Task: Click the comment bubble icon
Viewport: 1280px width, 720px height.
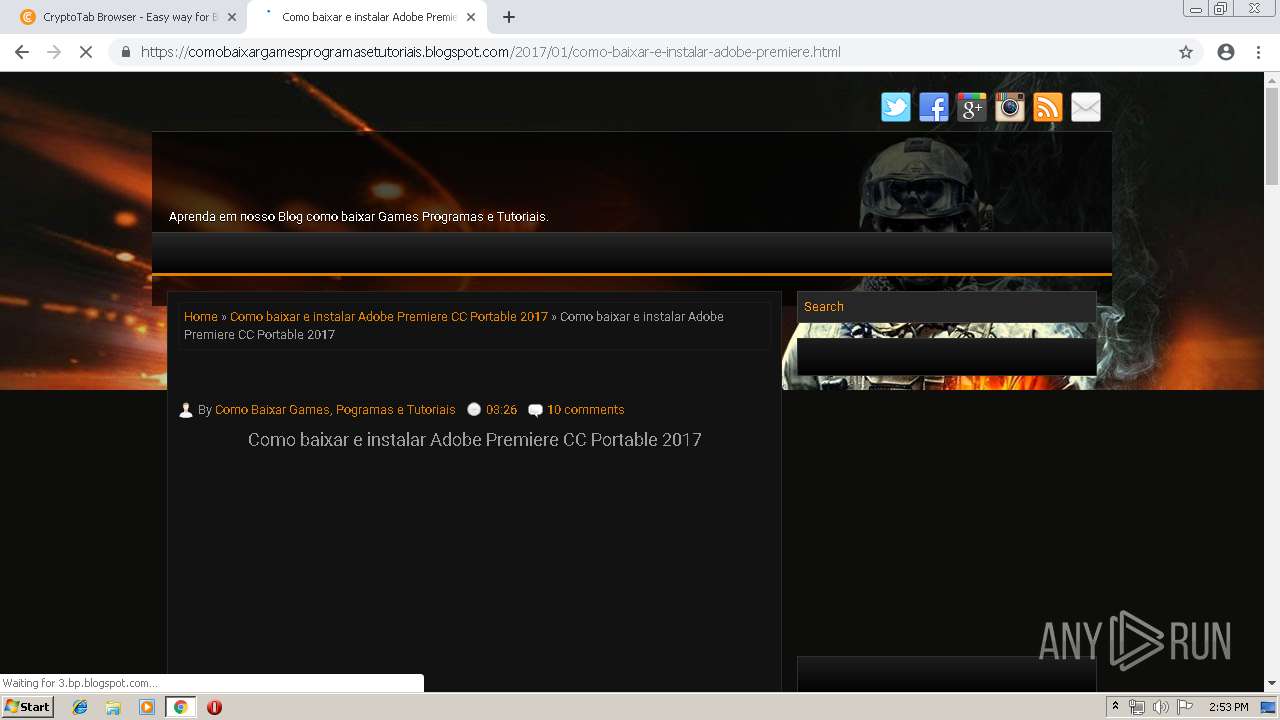Action: pyautogui.click(x=535, y=410)
